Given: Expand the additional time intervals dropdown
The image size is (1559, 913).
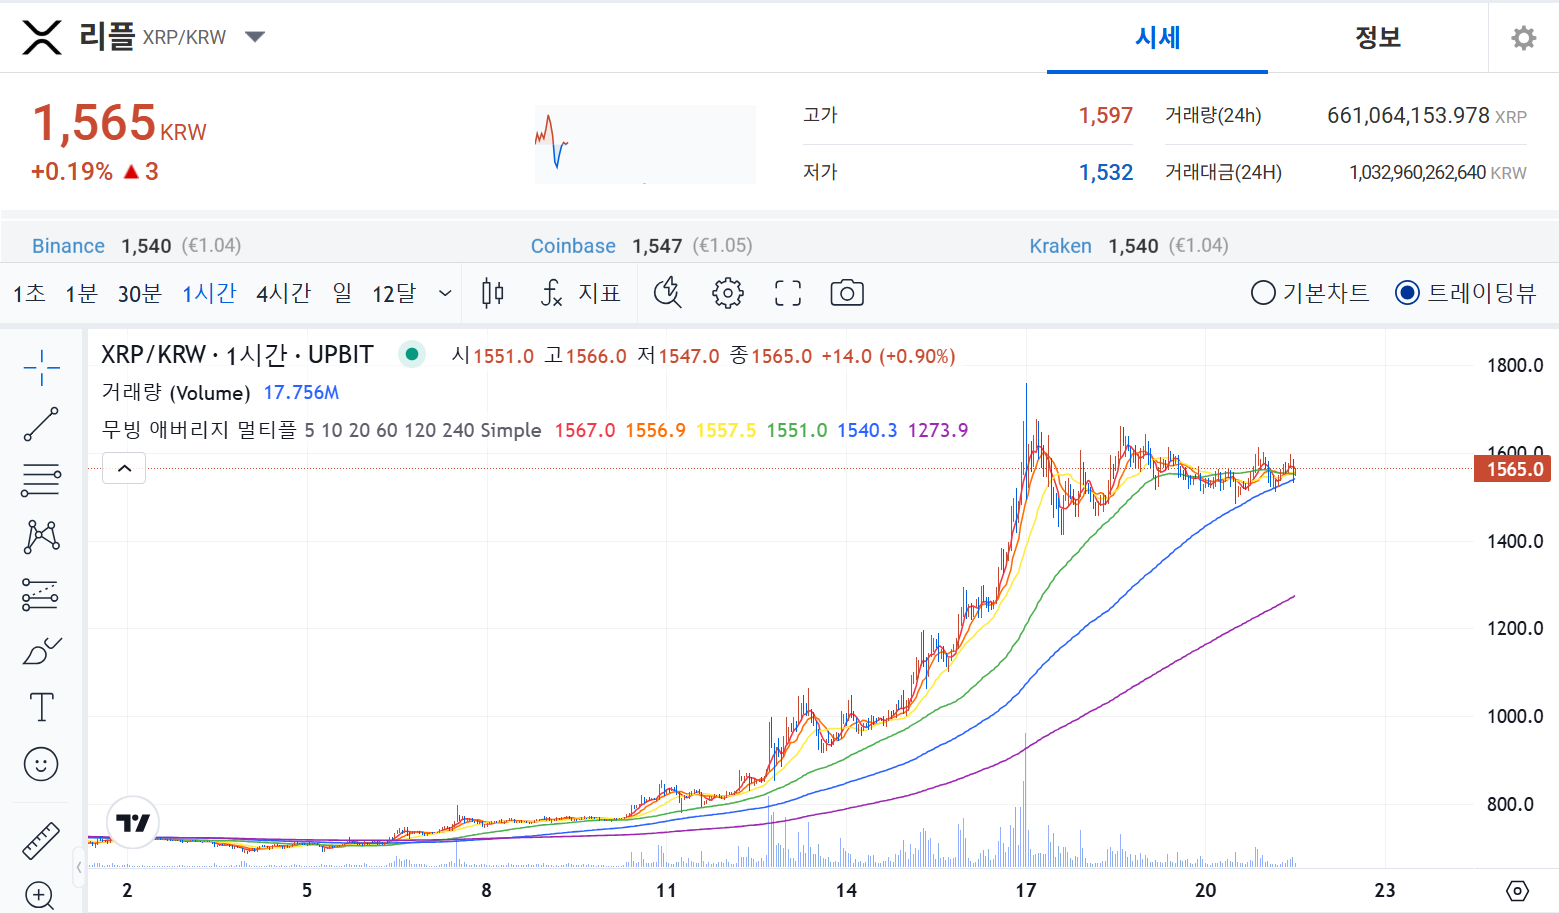Looking at the screenshot, I should [x=445, y=293].
